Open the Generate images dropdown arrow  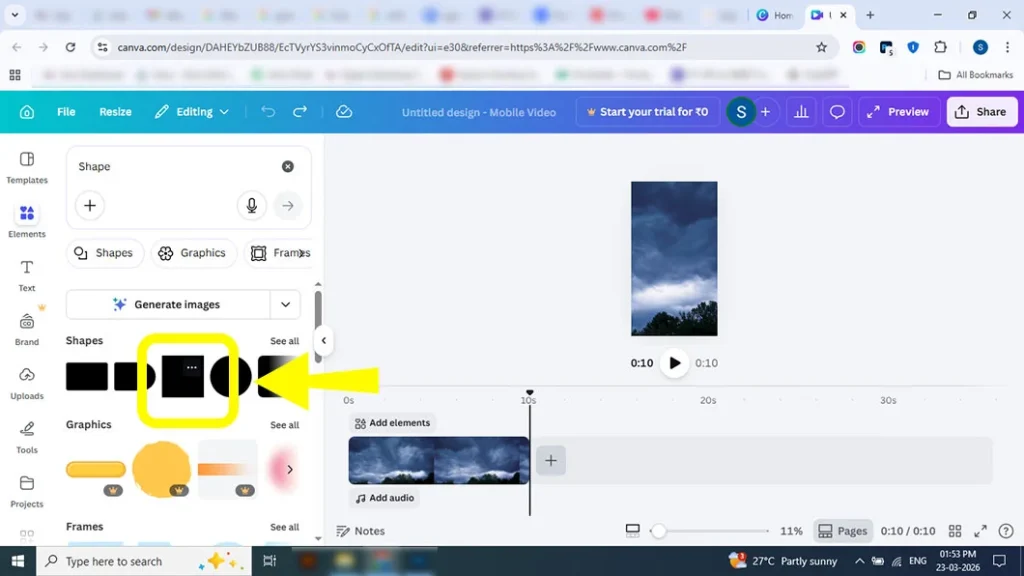286,304
